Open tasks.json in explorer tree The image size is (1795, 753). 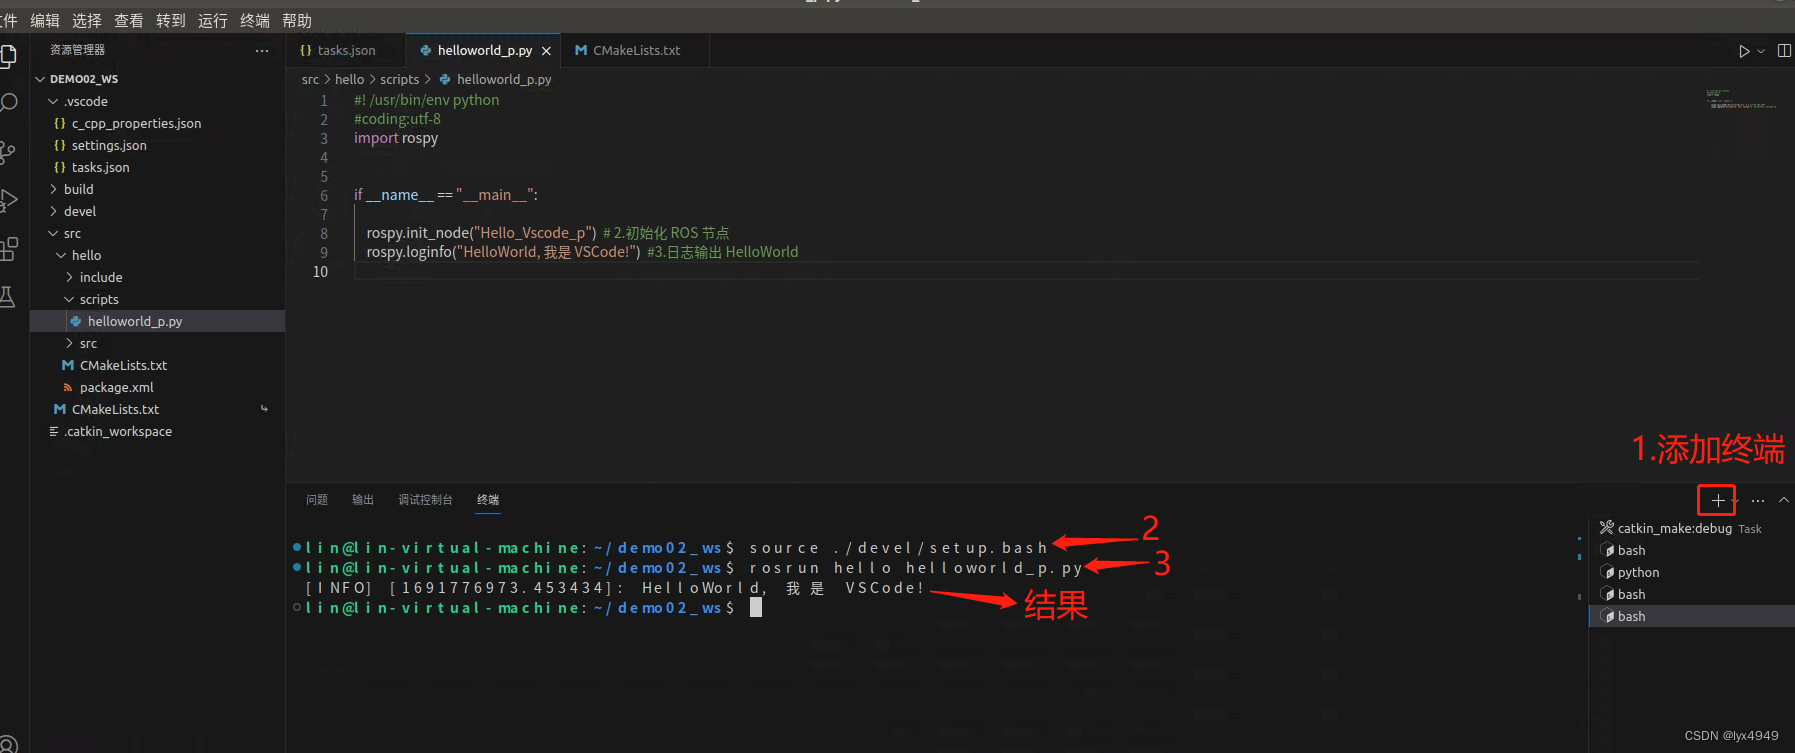pyautogui.click(x=157, y=167)
